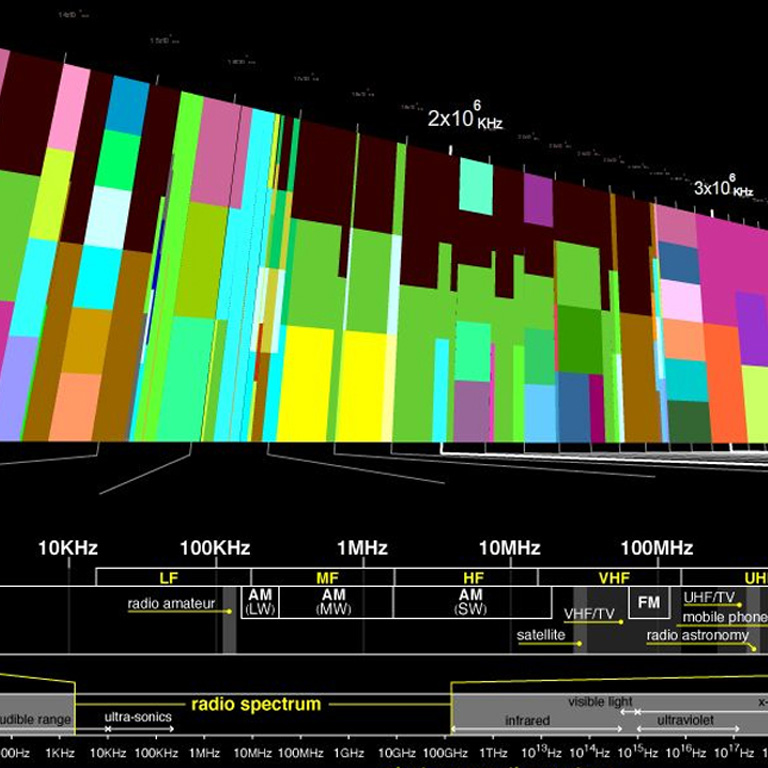Click the 'satellite' label

point(540,635)
